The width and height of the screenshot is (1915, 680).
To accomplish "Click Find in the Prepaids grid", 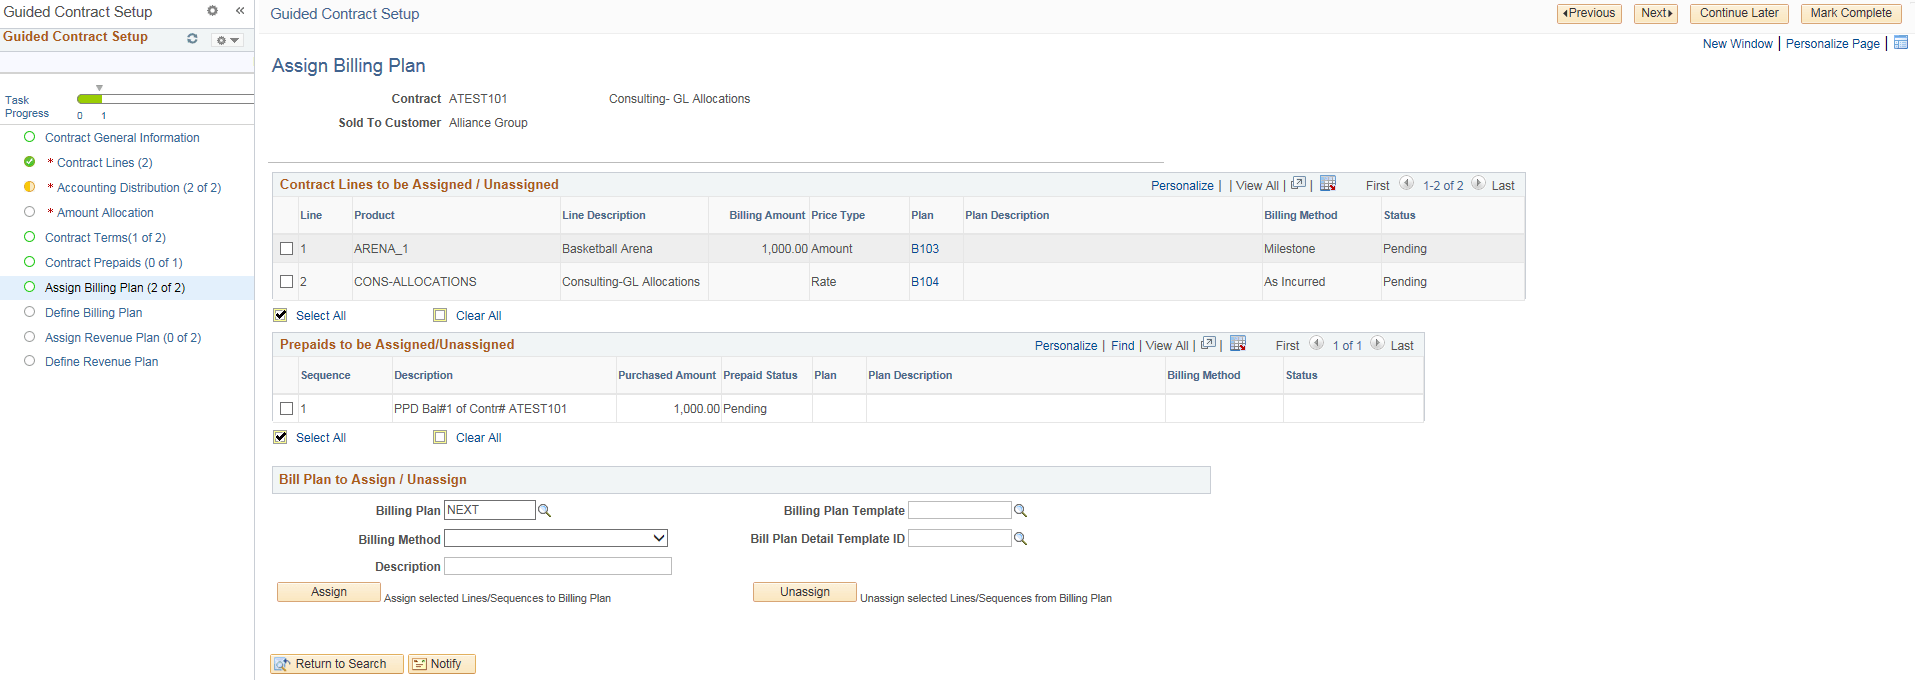I will (1123, 346).
